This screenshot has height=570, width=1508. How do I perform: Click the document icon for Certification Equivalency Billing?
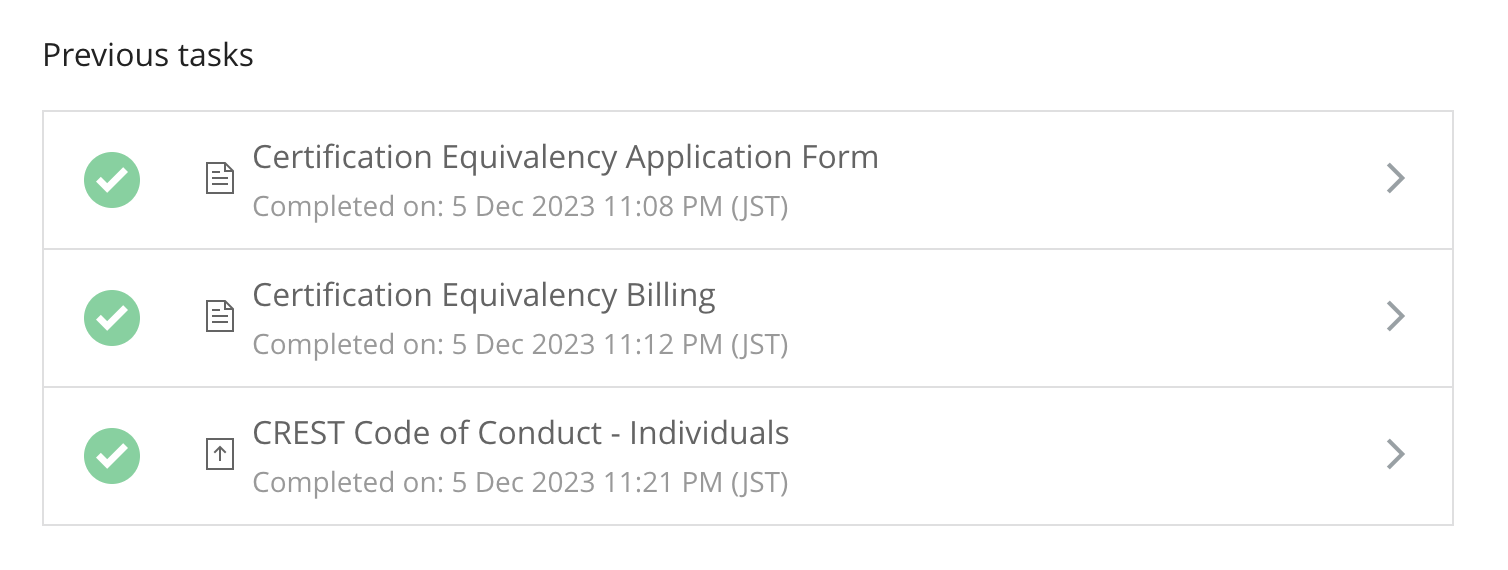(220, 317)
